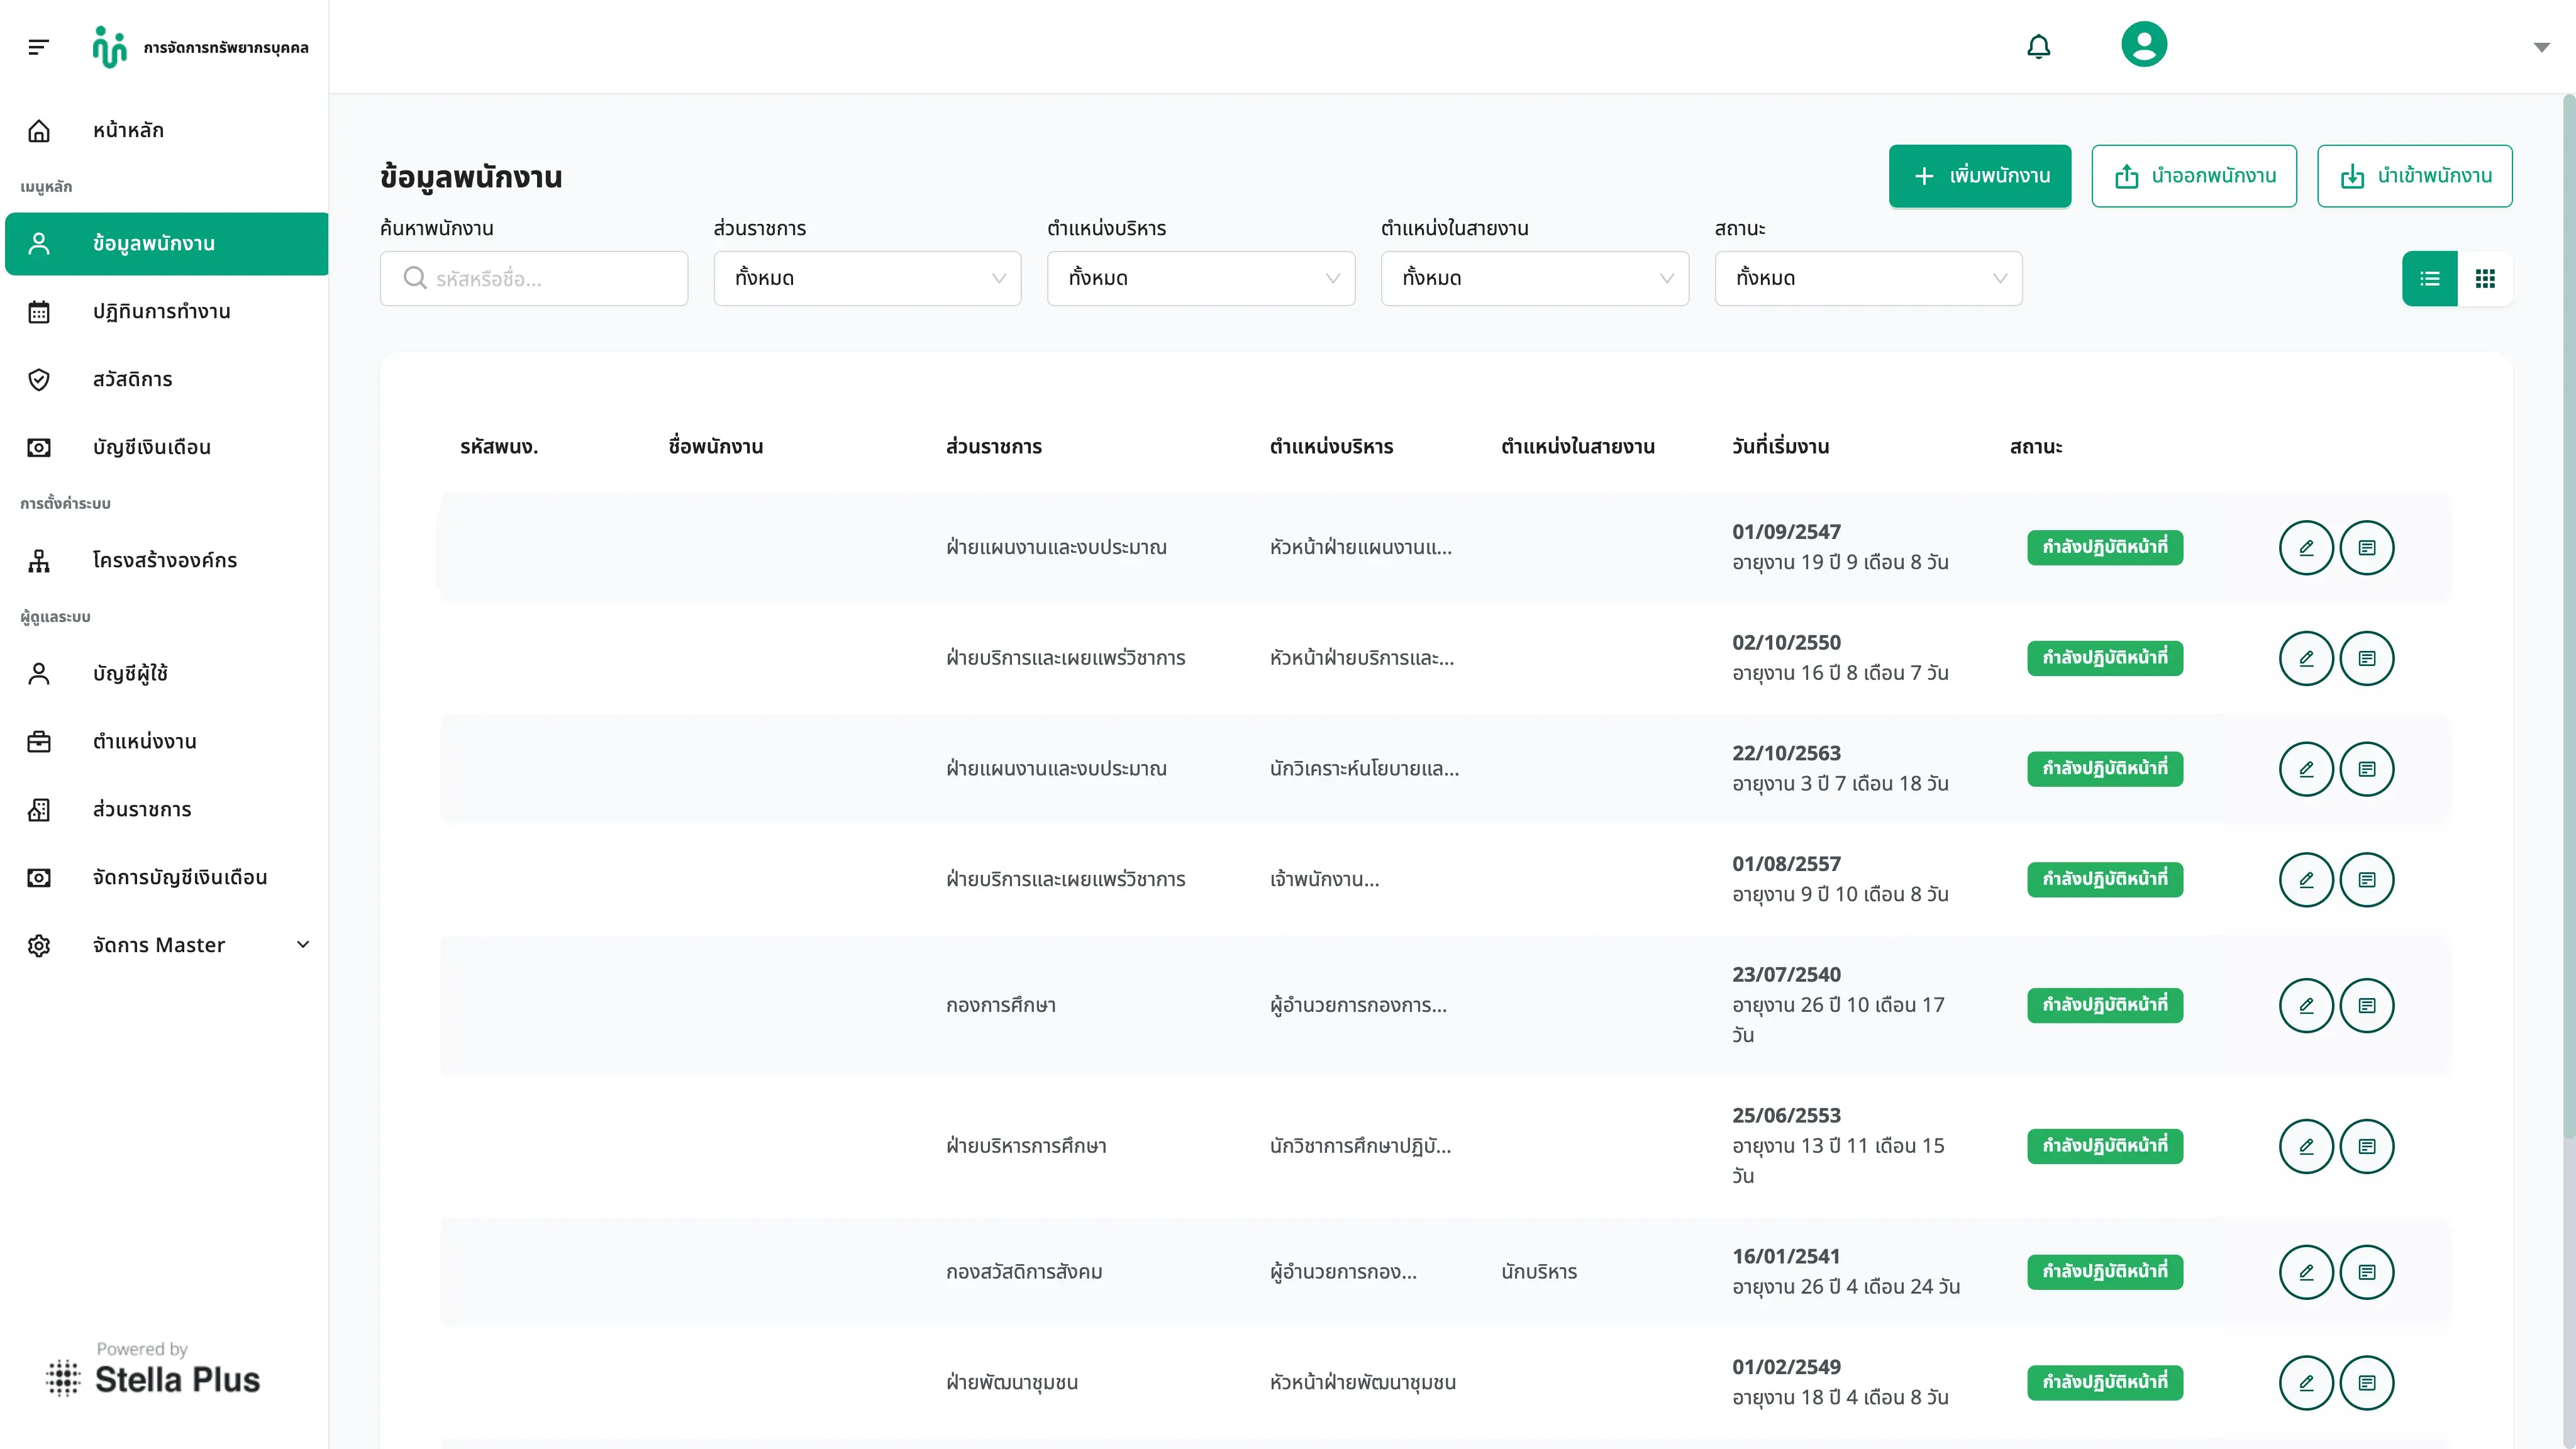Click the Stella Plus footer logo
The height and width of the screenshot is (1449, 2576).
click(153, 1370)
